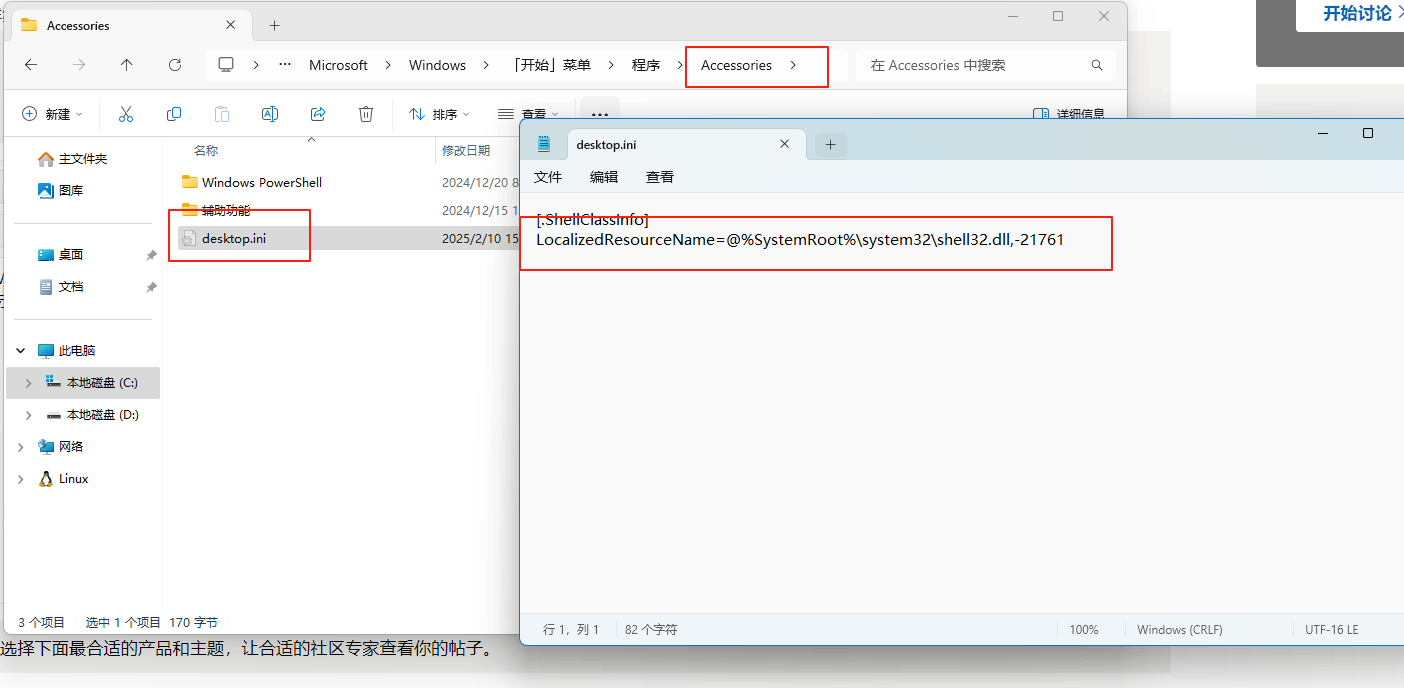
Task: Click 「开始」菜单 breadcrumb segment
Action: pyautogui.click(x=550, y=65)
